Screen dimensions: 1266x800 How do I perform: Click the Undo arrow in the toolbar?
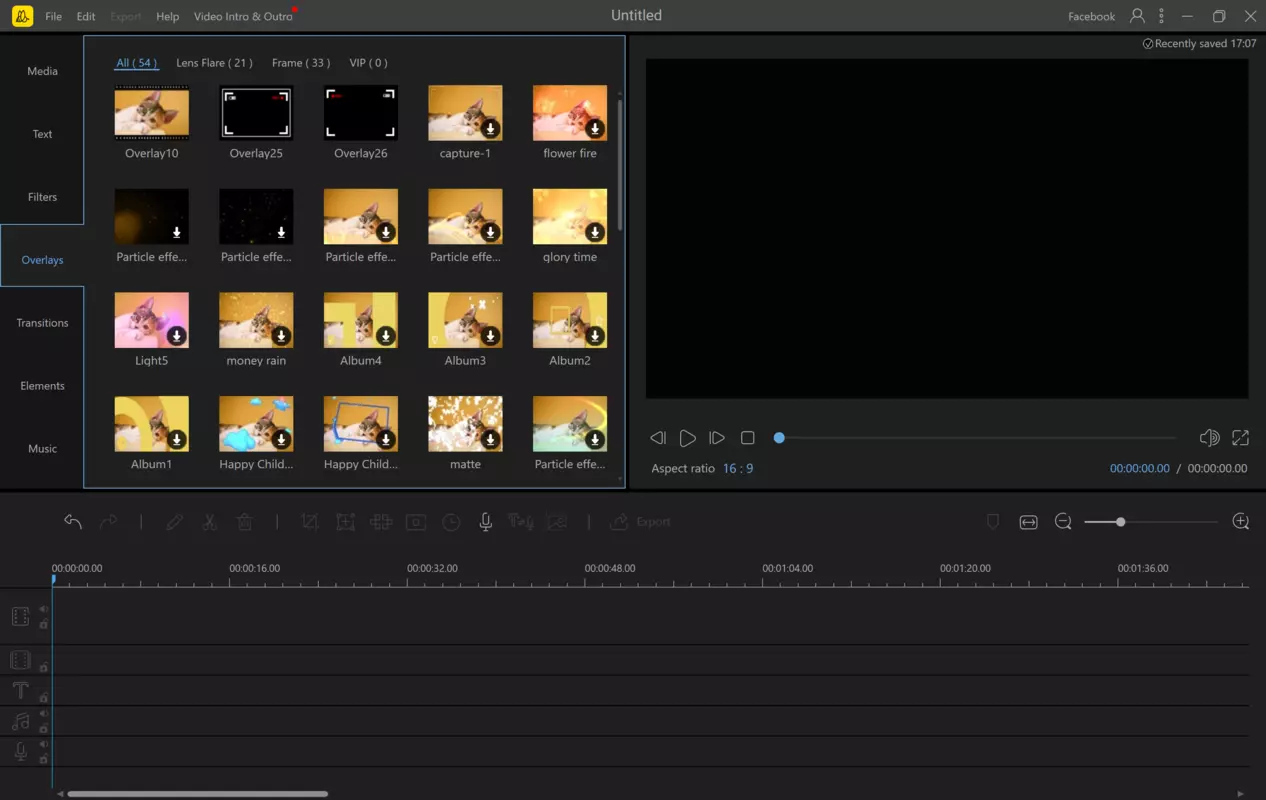tap(73, 521)
